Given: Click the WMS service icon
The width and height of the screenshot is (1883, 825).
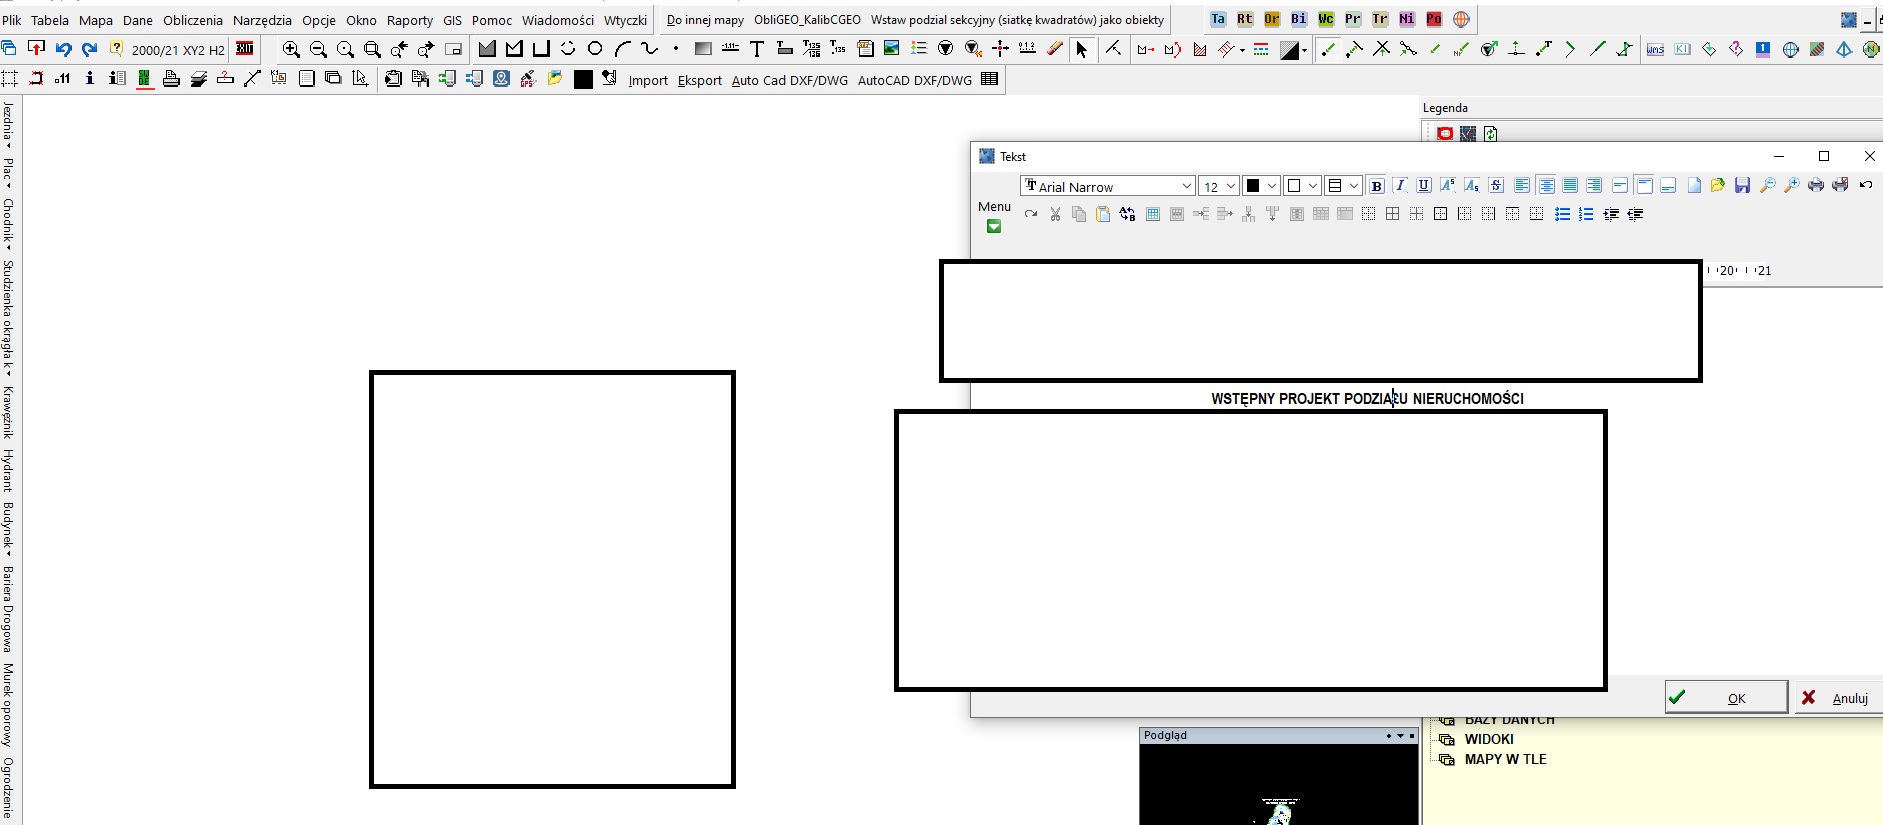Looking at the screenshot, I should (1656, 49).
